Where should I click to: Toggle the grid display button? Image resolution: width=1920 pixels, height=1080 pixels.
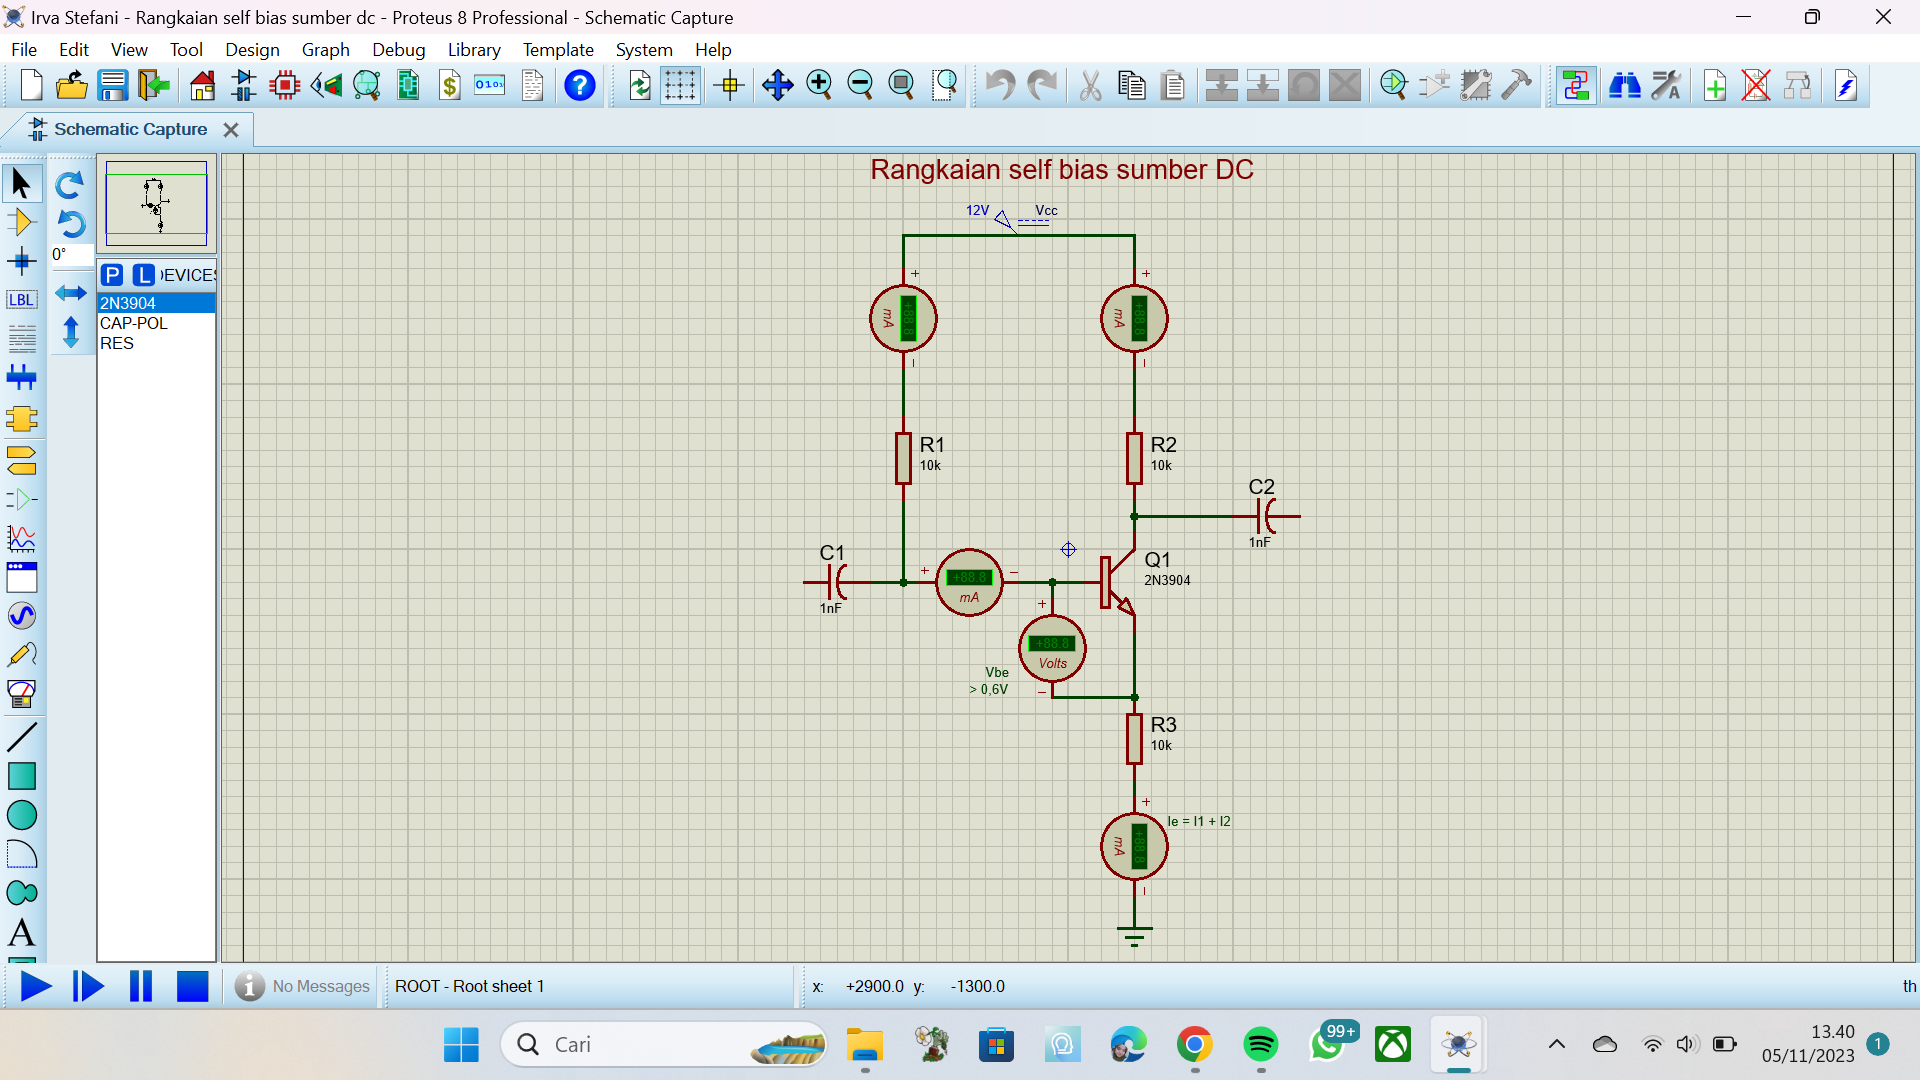pyautogui.click(x=680, y=86)
